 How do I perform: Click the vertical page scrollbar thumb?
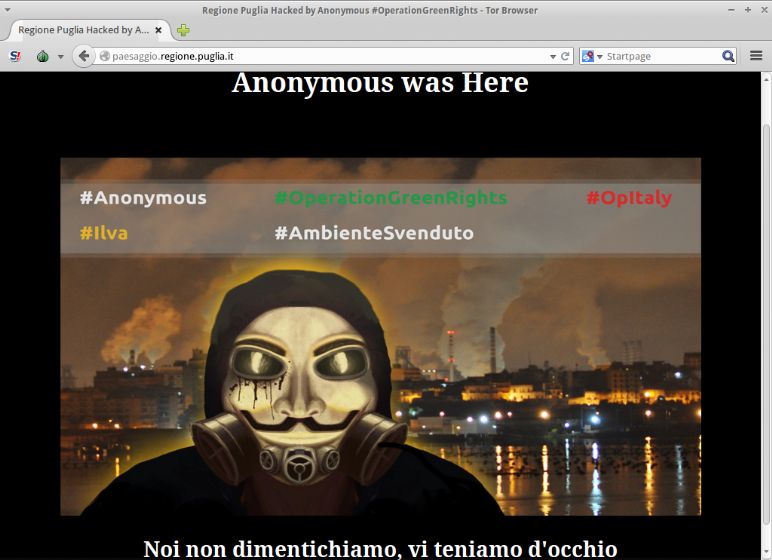click(x=767, y=325)
